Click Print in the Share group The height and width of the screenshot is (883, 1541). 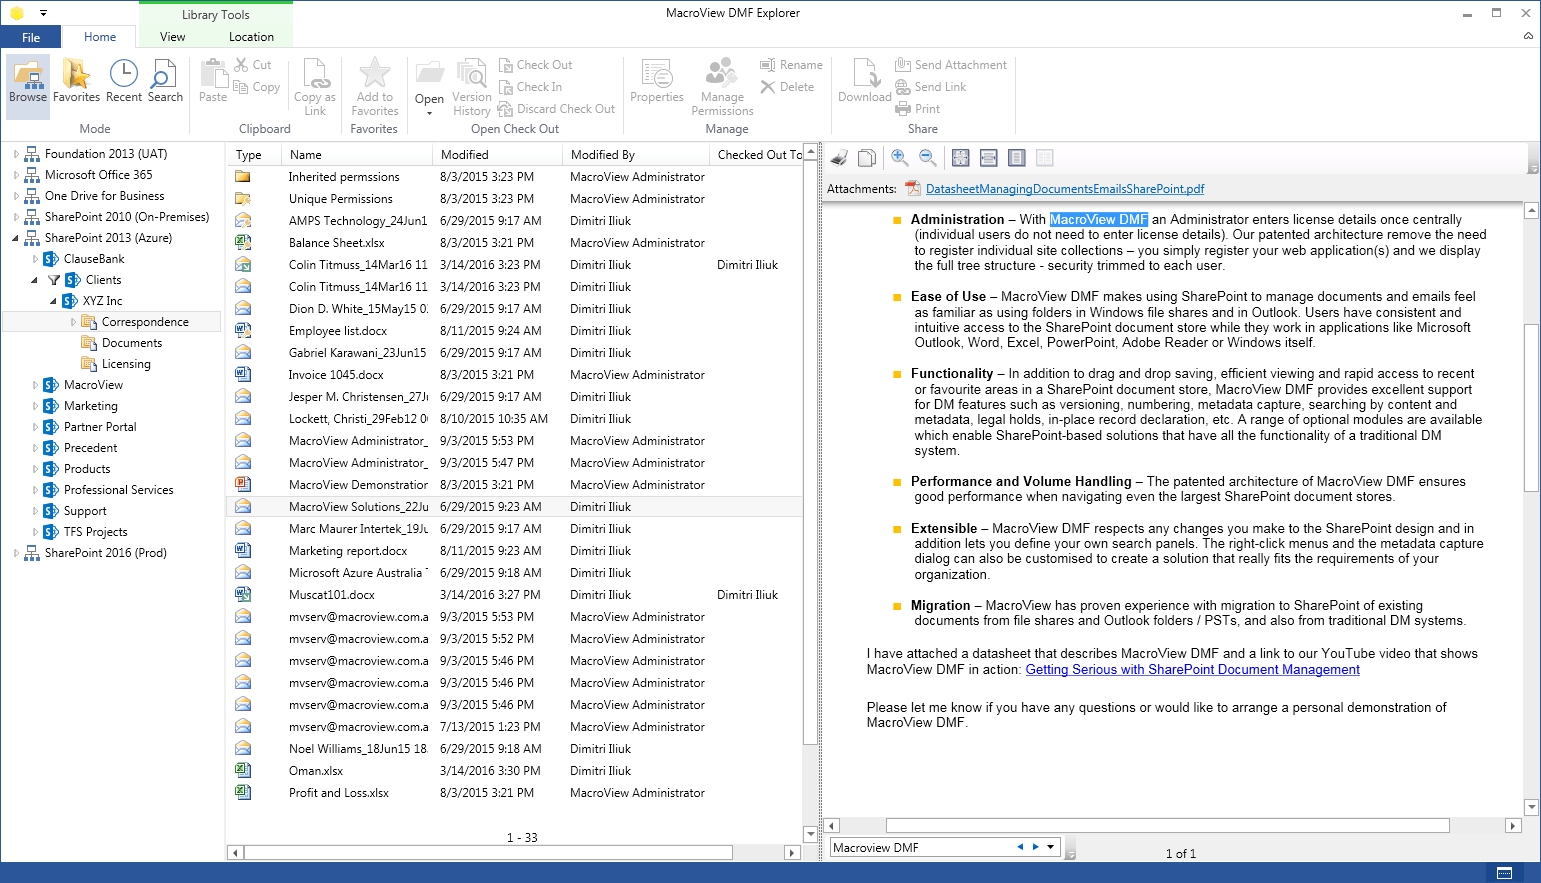(x=918, y=109)
